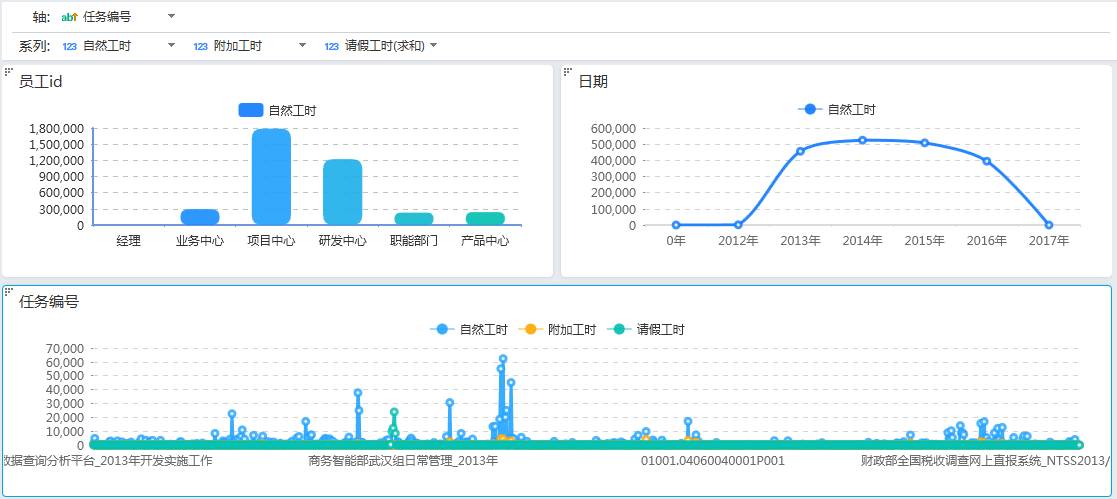Image resolution: width=1117 pixels, height=499 pixels.
Task: Click the 2014年 x-axis label
Action: click(862, 241)
